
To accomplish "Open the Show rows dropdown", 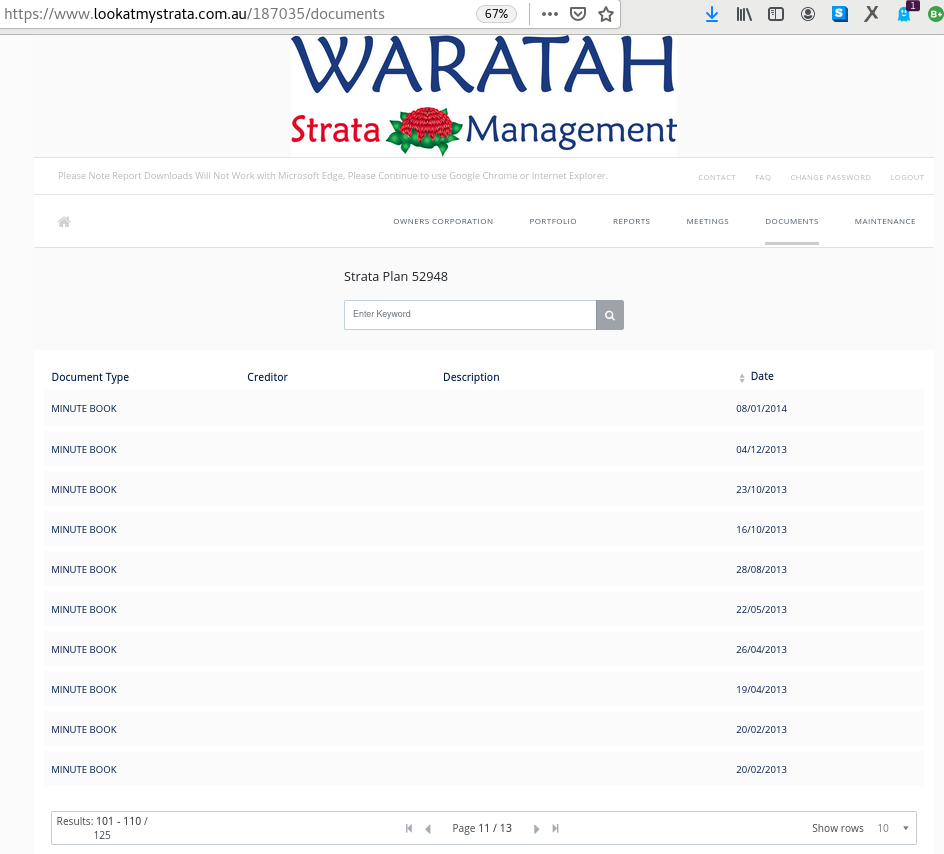I will pos(894,828).
